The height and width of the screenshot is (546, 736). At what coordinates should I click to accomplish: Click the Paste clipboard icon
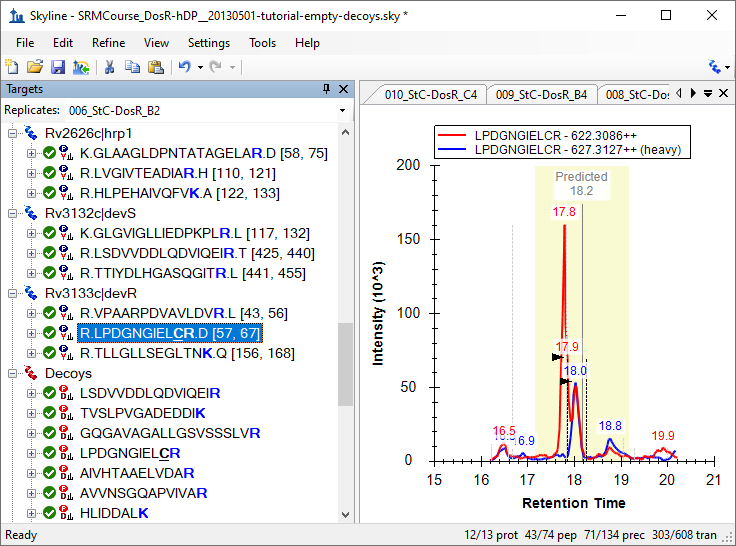(x=155, y=67)
